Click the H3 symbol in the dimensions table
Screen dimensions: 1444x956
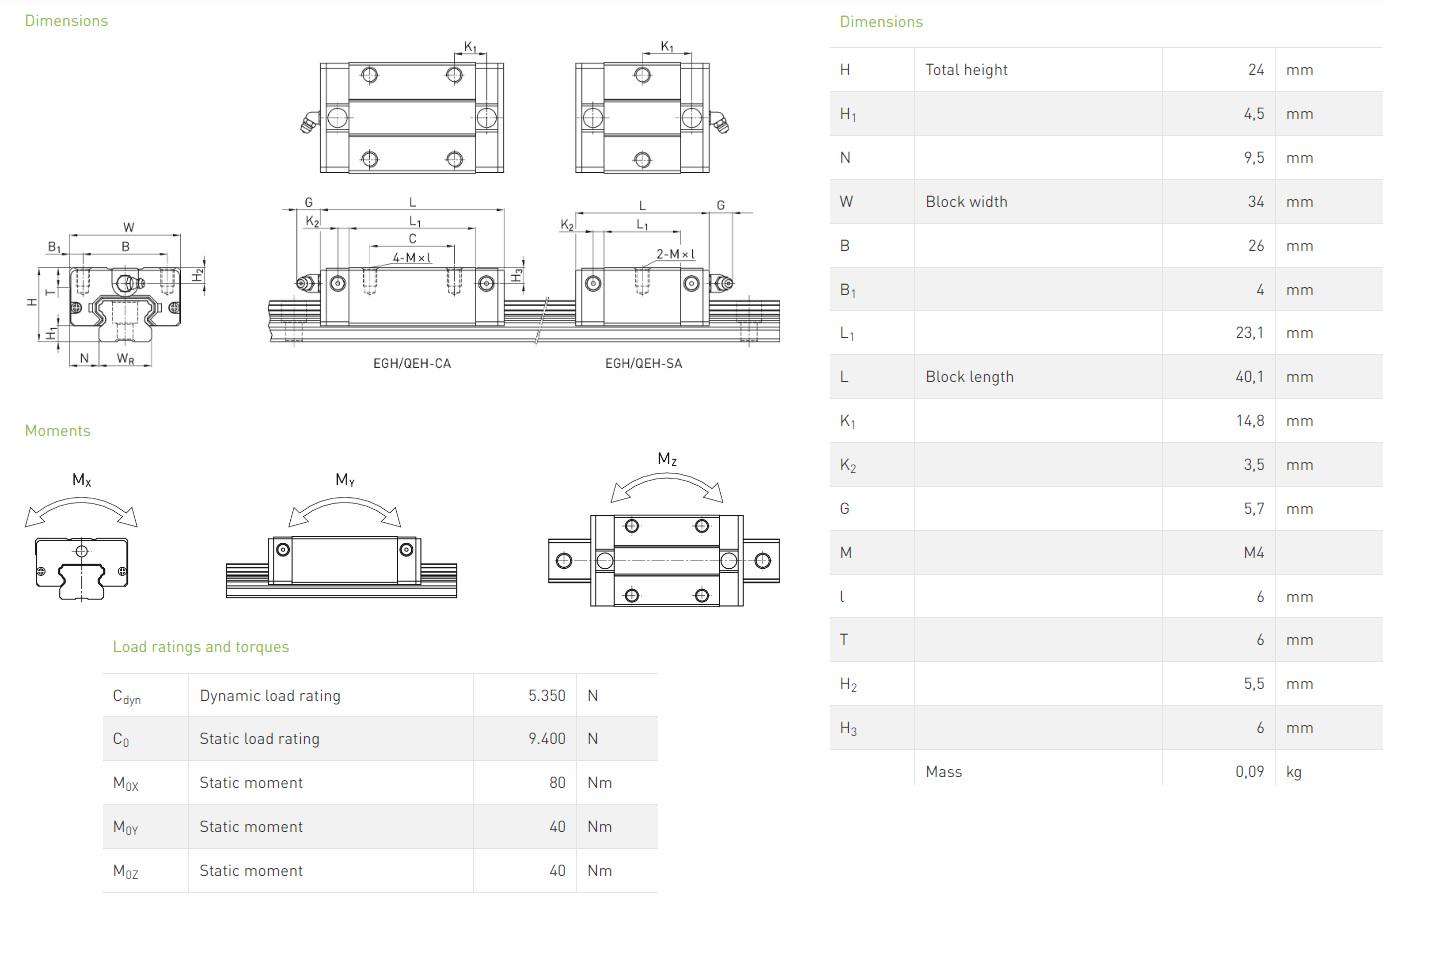(x=848, y=729)
